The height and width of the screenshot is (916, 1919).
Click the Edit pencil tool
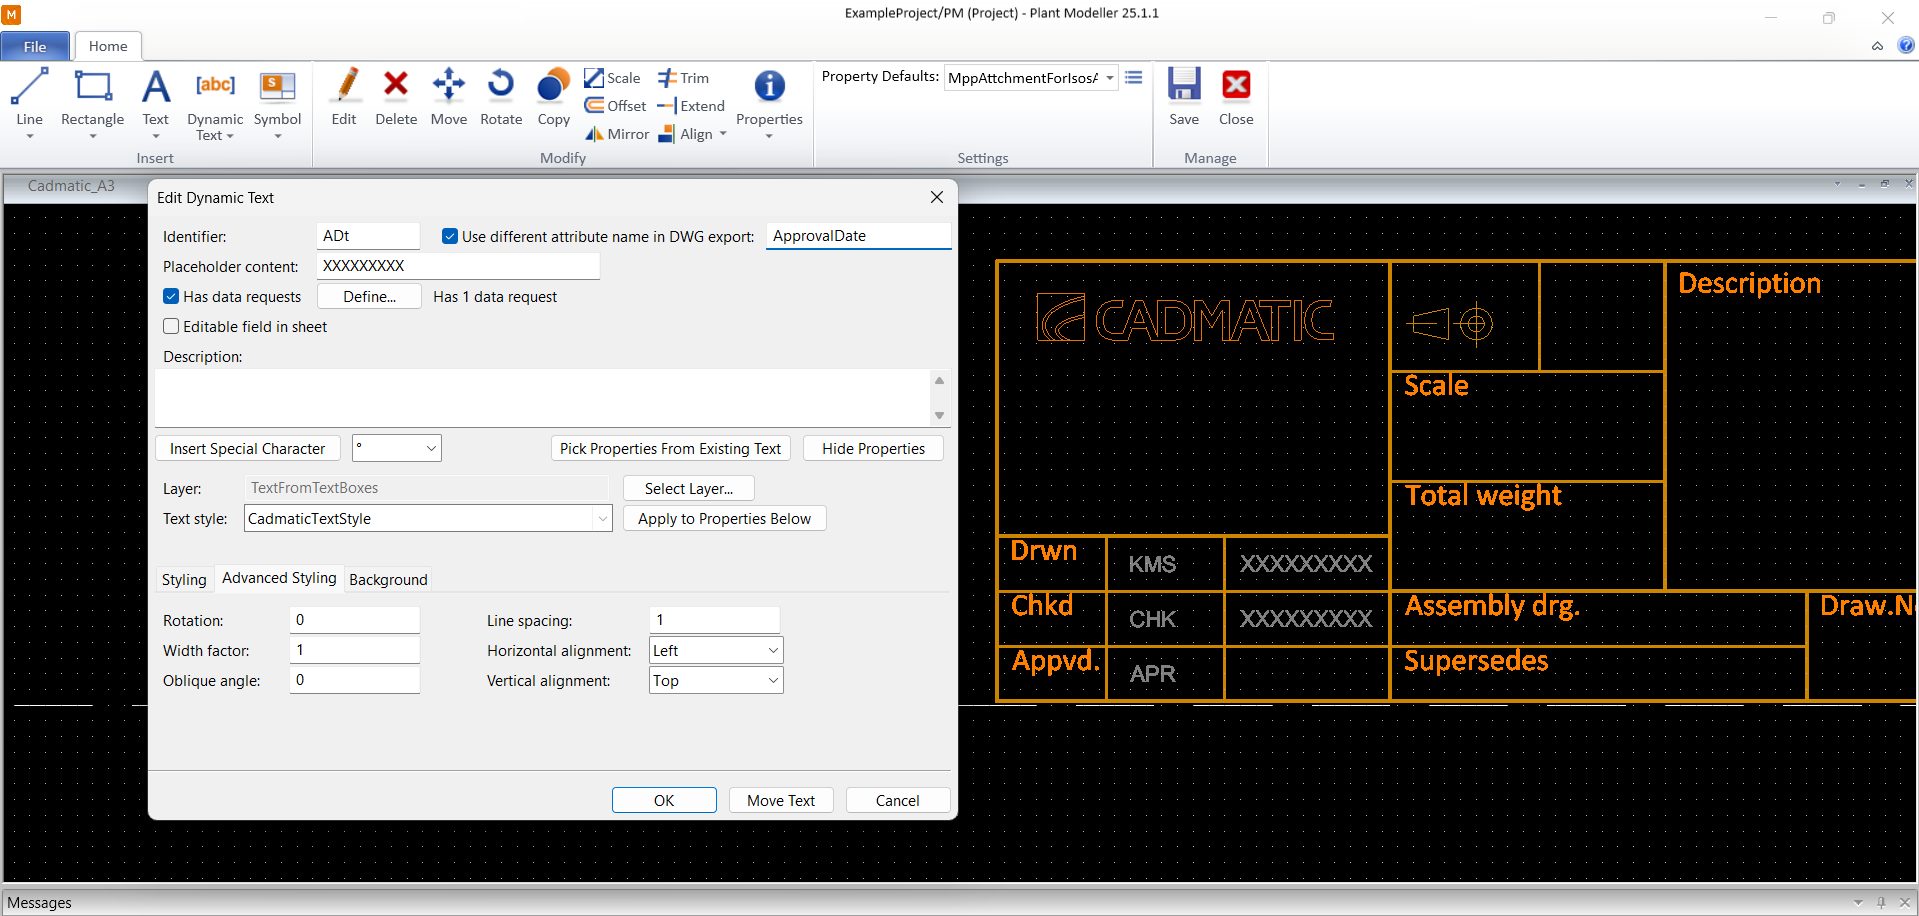(x=344, y=97)
